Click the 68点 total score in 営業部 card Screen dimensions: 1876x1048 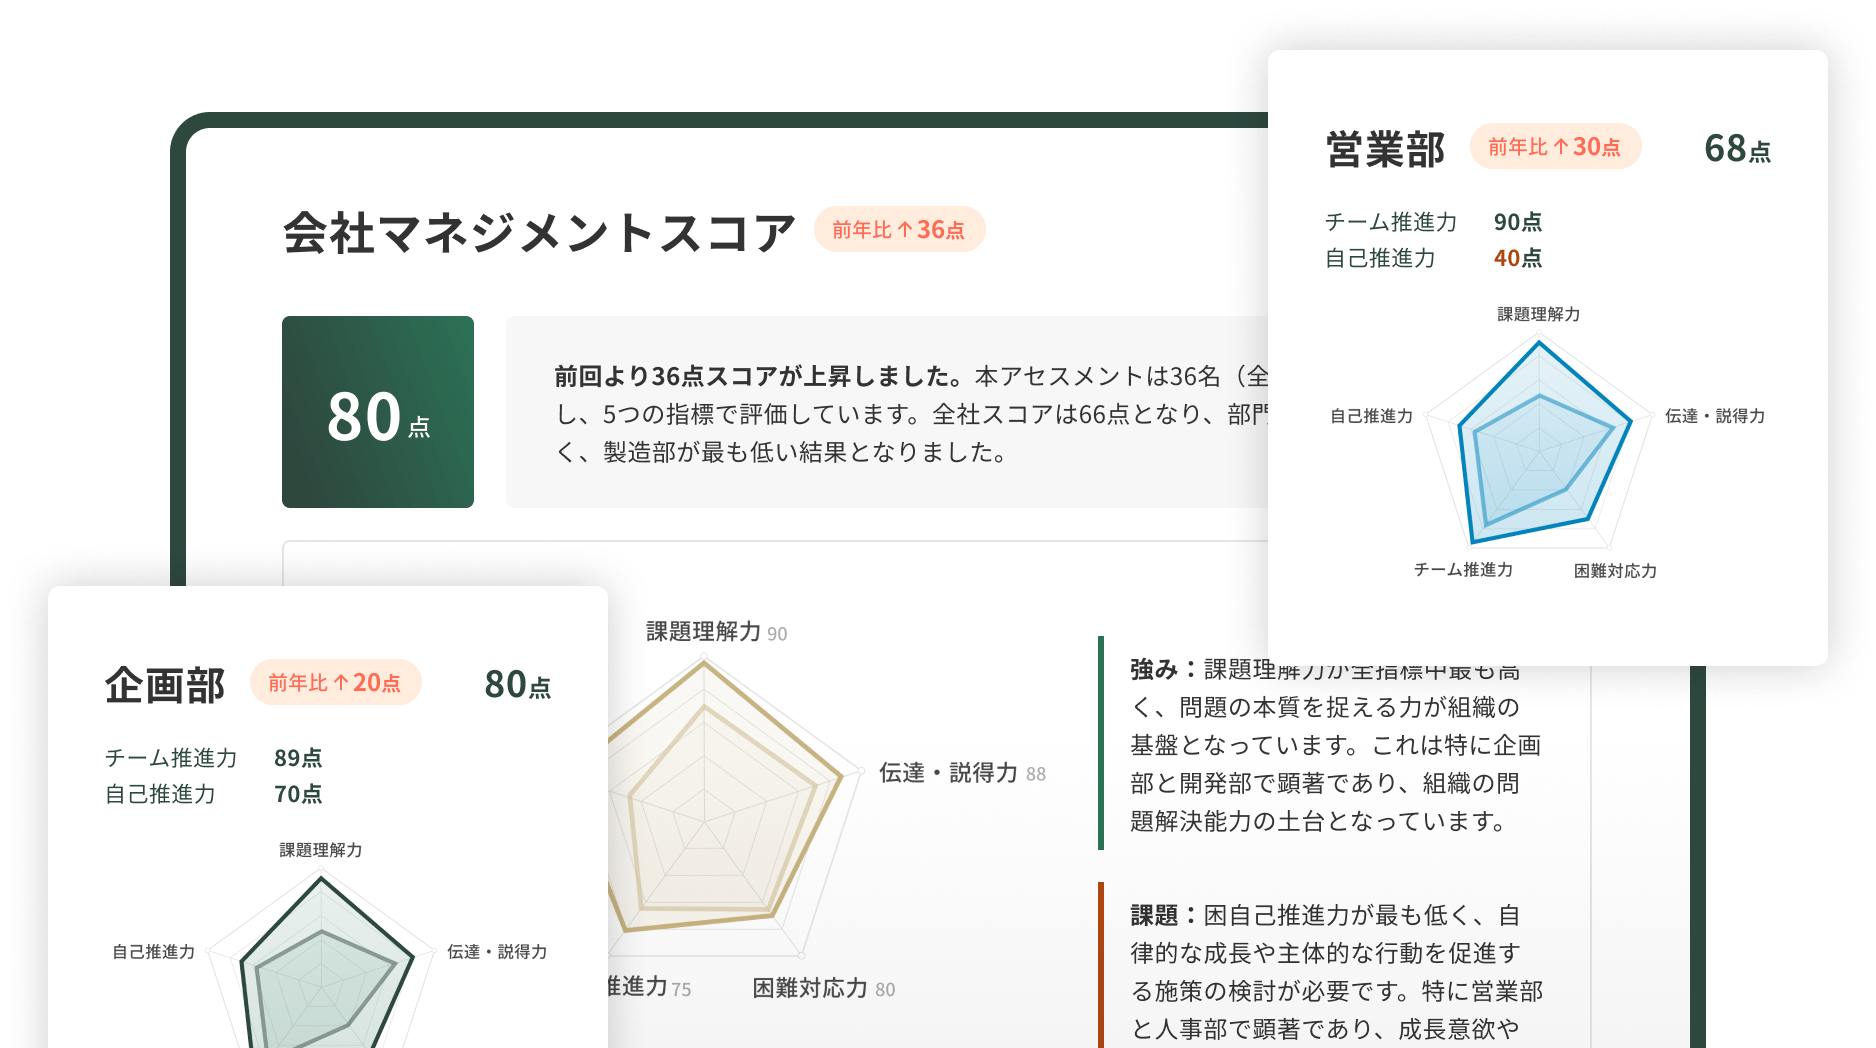point(1737,149)
